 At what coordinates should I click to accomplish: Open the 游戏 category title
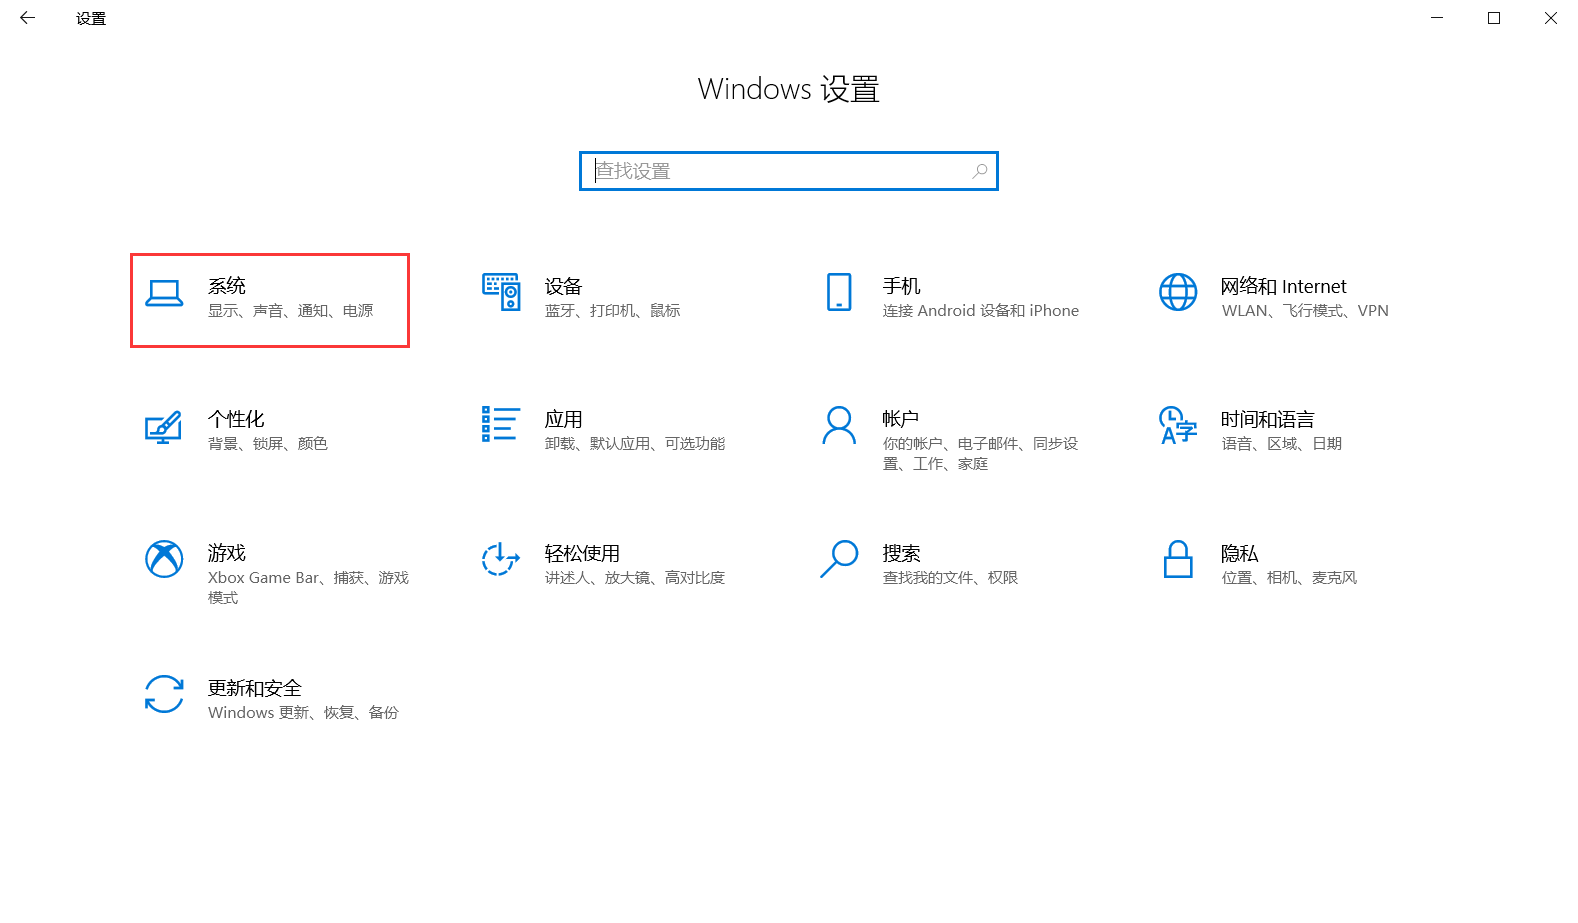click(x=227, y=553)
